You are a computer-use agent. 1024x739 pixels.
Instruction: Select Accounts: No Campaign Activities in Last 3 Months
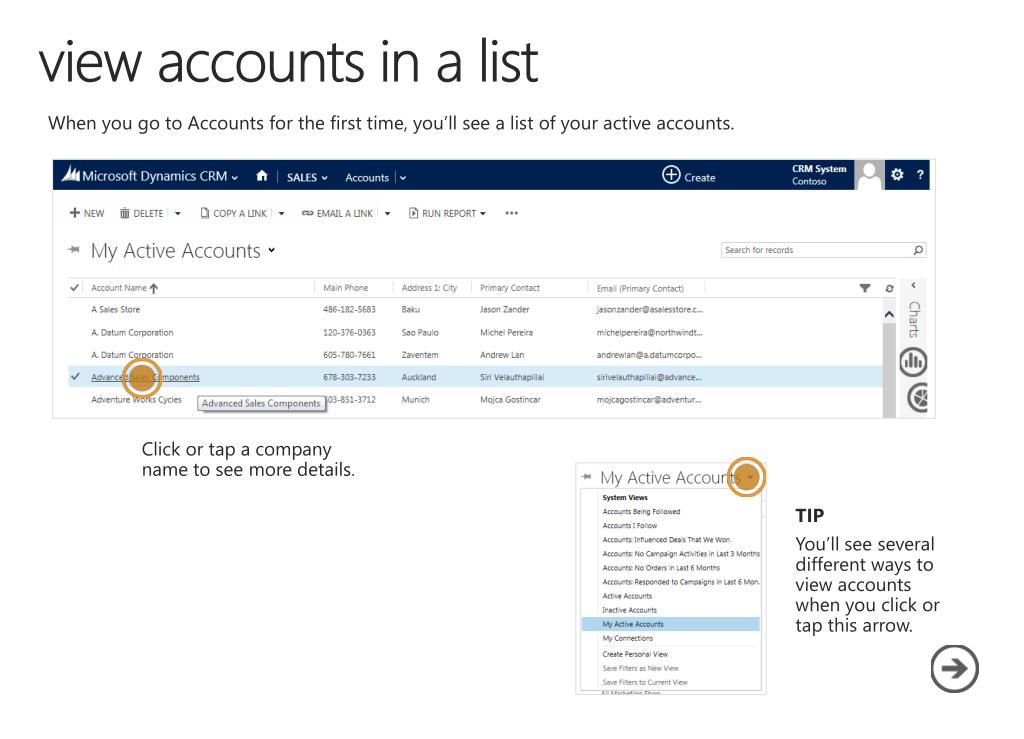click(681, 554)
